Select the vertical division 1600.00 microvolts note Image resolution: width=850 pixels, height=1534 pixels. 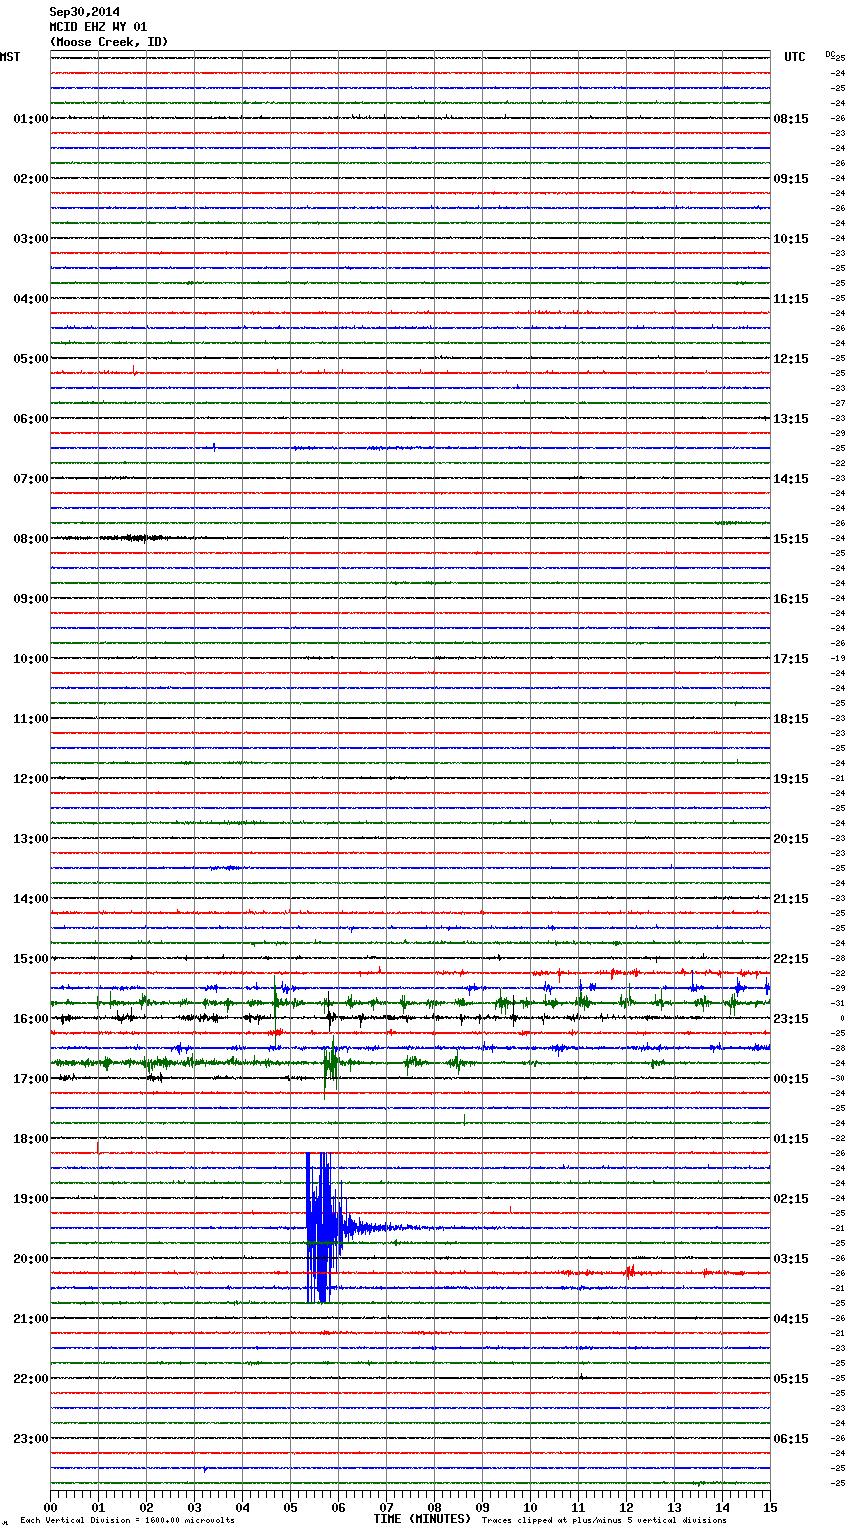127,1520
